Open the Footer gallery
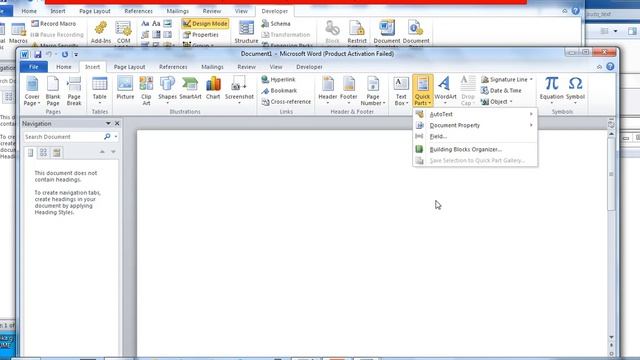Viewport: 640px width, 360px height. click(x=349, y=90)
